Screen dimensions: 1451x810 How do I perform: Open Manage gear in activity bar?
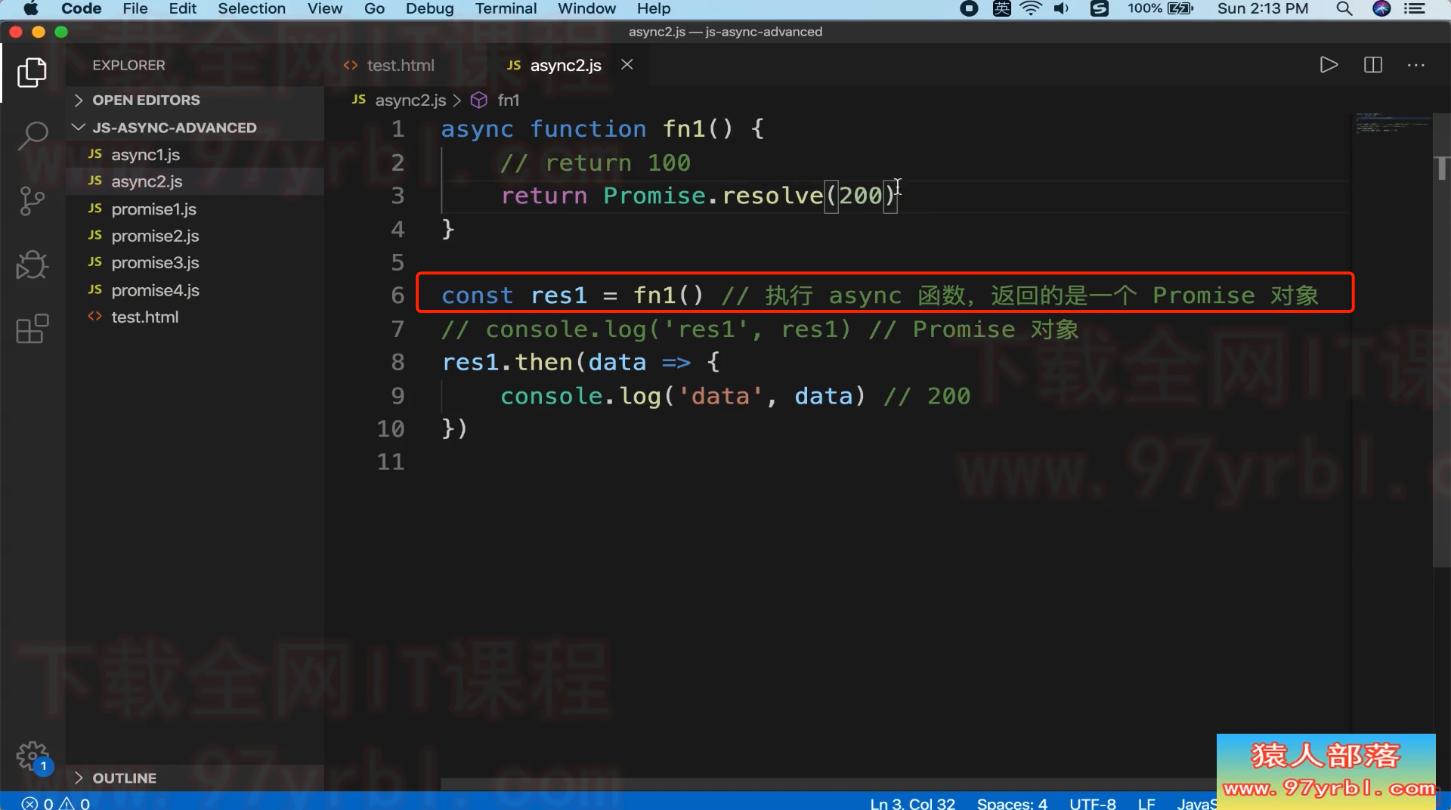coord(32,756)
